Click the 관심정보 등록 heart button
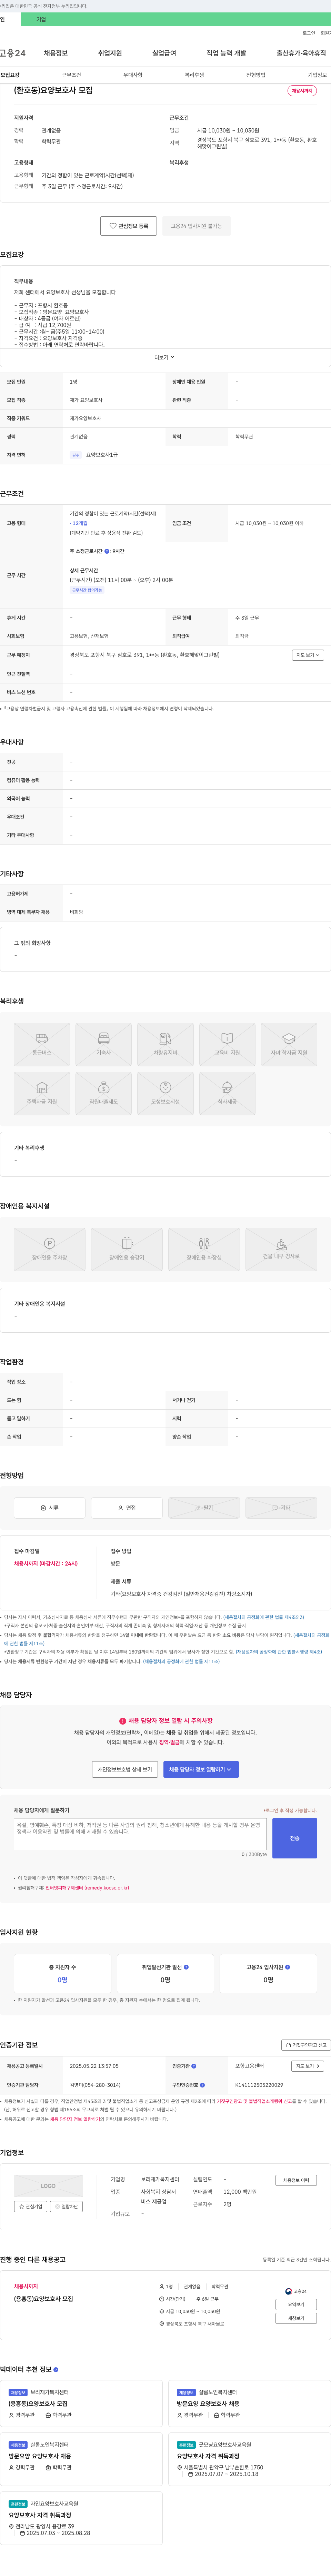This screenshot has height=2576, width=331. pos(128,226)
